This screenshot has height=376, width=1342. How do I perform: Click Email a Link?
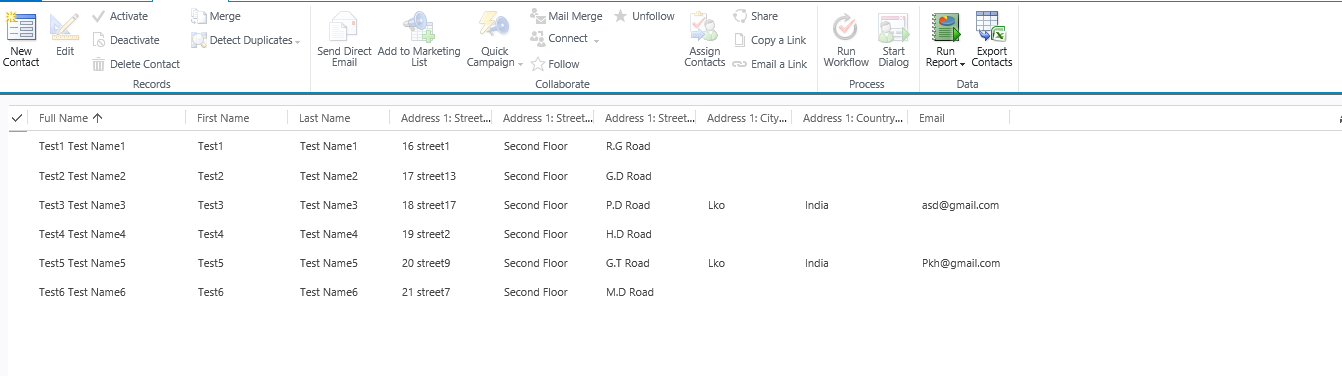[769, 64]
